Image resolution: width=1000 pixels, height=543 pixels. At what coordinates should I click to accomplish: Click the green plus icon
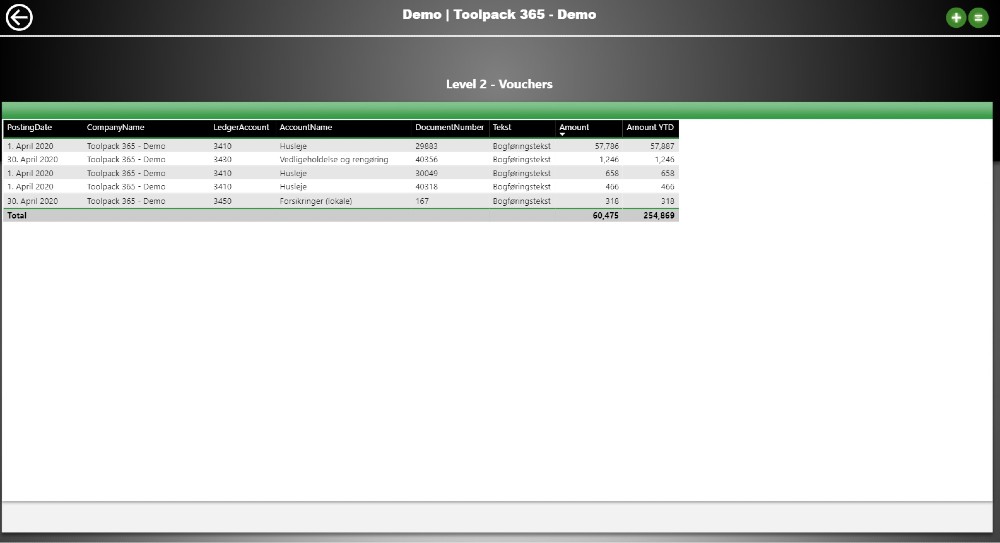(x=956, y=18)
